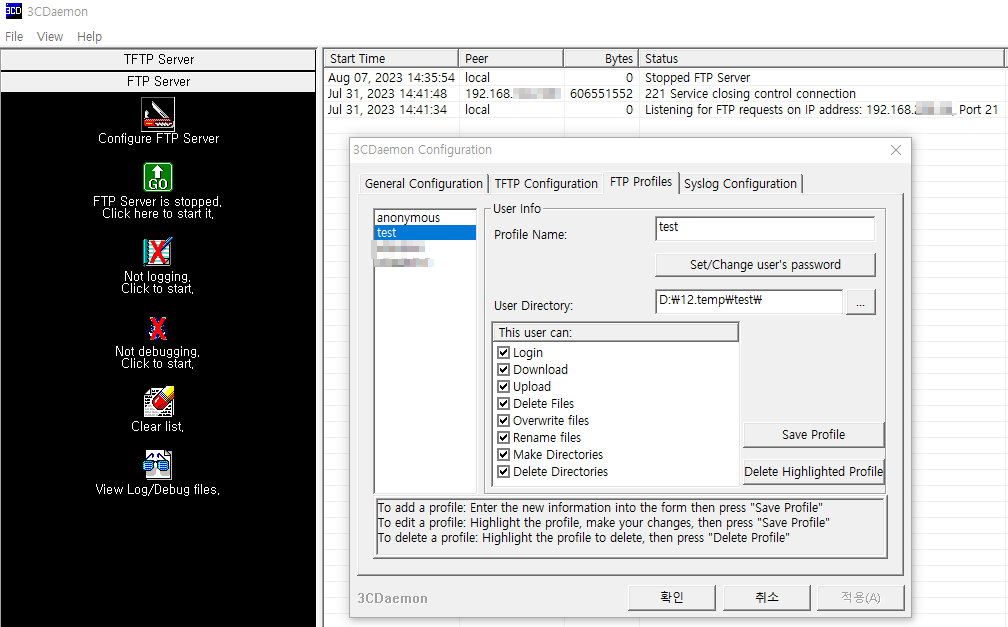Open the View menu
The width and height of the screenshot is (1008, 627).
[x=50, y=37]
